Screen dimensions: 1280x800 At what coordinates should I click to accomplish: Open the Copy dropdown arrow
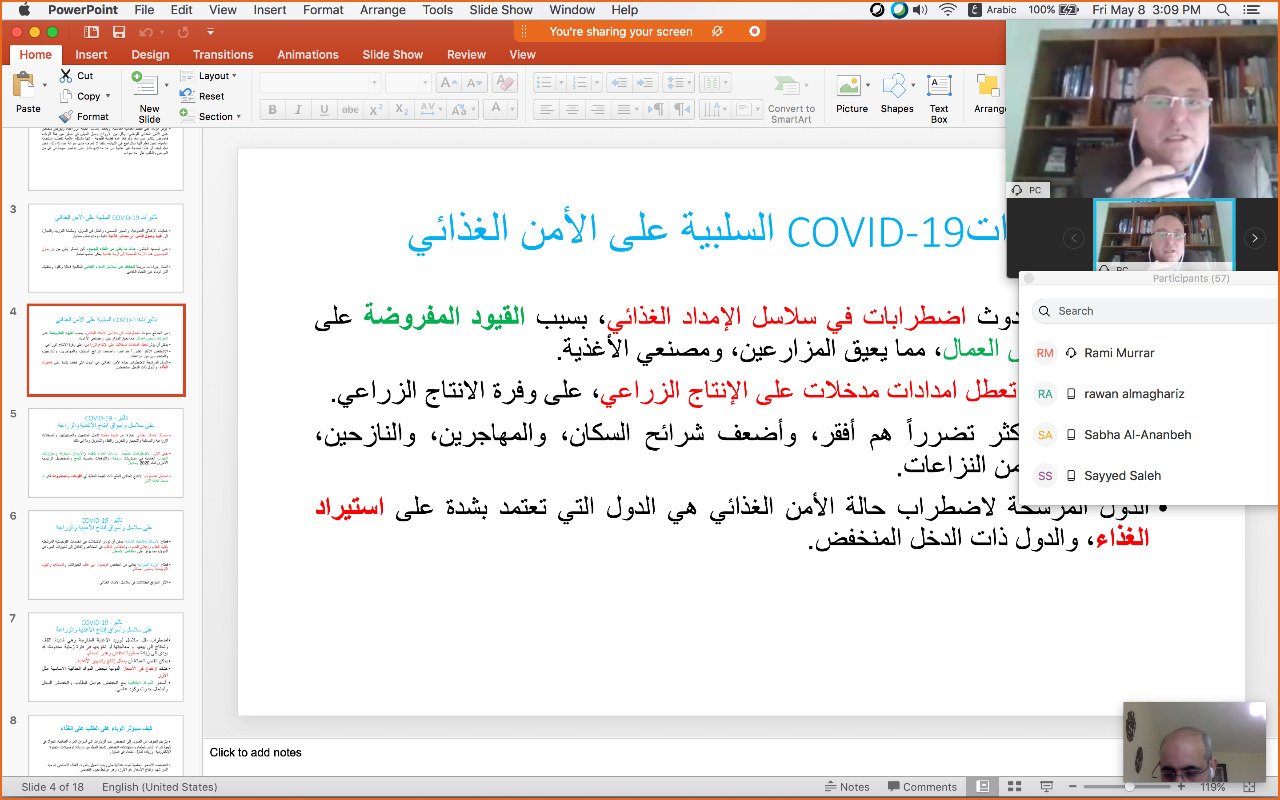click(x=108, y=97)
